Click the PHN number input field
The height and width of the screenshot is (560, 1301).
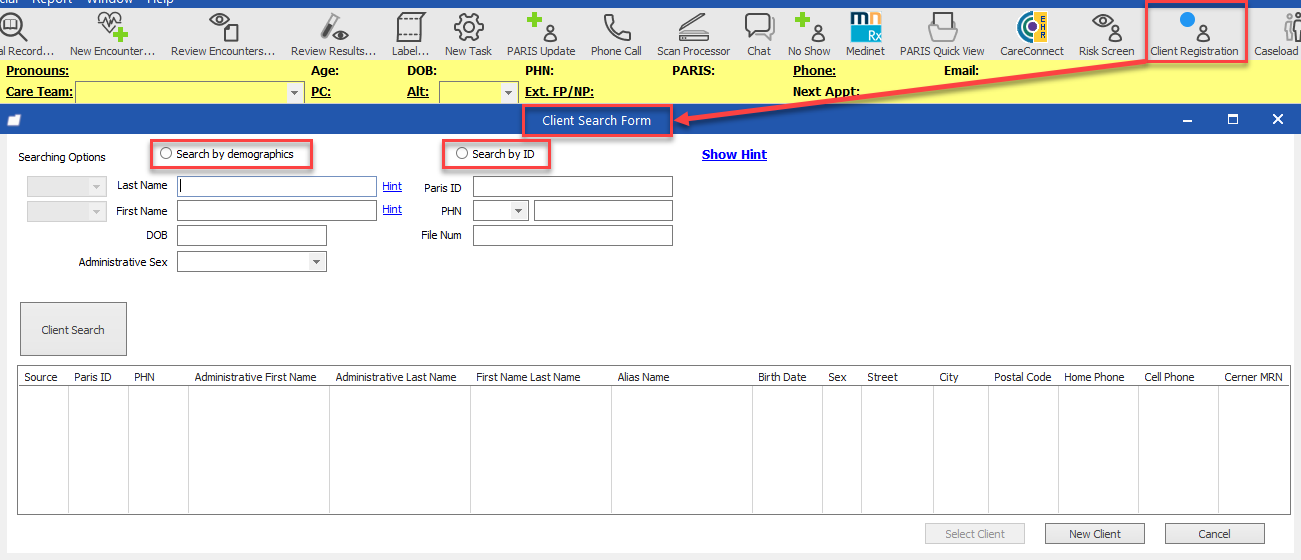pos(603,211)
